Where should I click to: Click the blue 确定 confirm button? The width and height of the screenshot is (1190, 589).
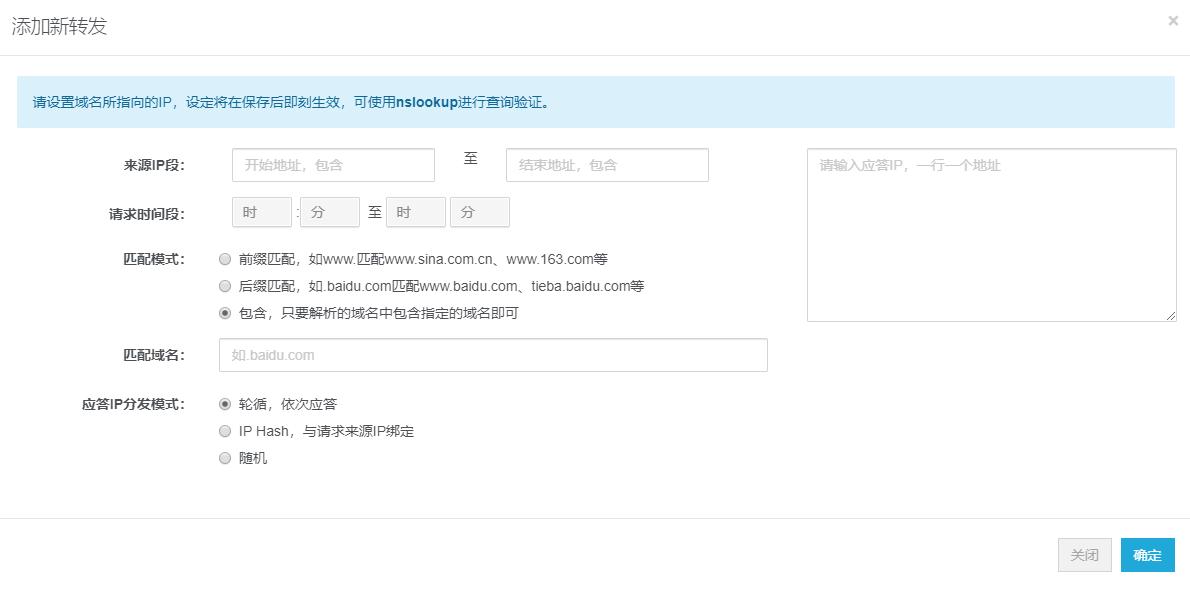(x=1147, y=555)
